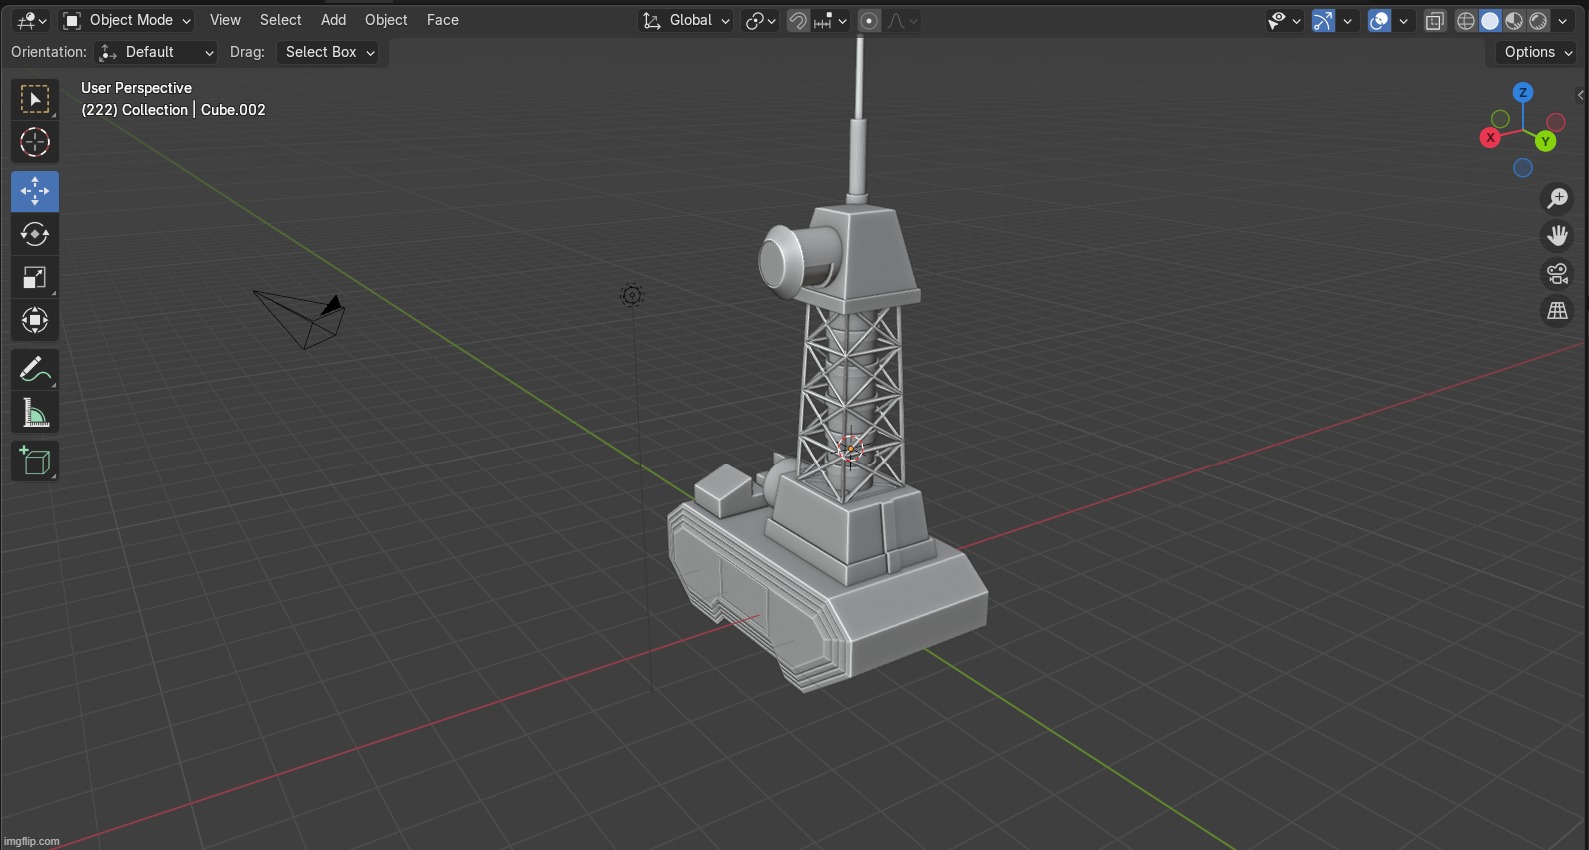
Task: Switch to Material Preview shading
Action: (x=1514, y=20)
